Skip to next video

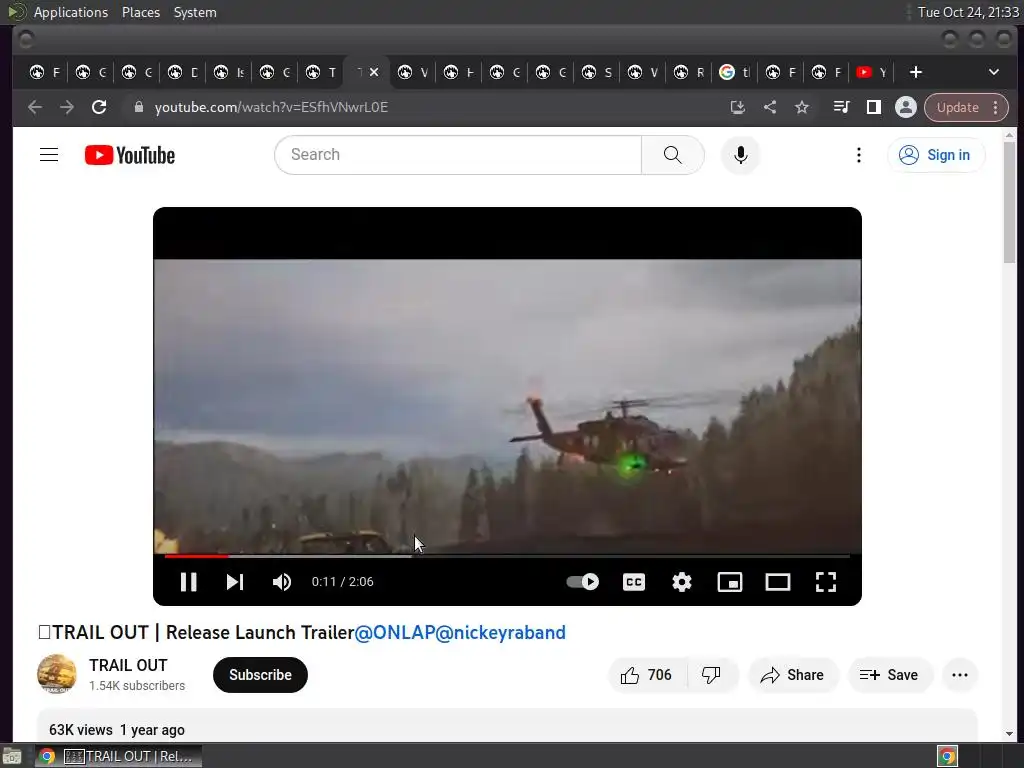click(x=234, y=582)
